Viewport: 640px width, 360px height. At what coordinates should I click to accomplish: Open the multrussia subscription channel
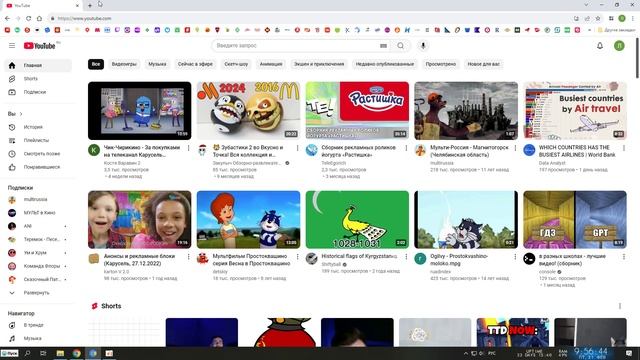[38, 200]
